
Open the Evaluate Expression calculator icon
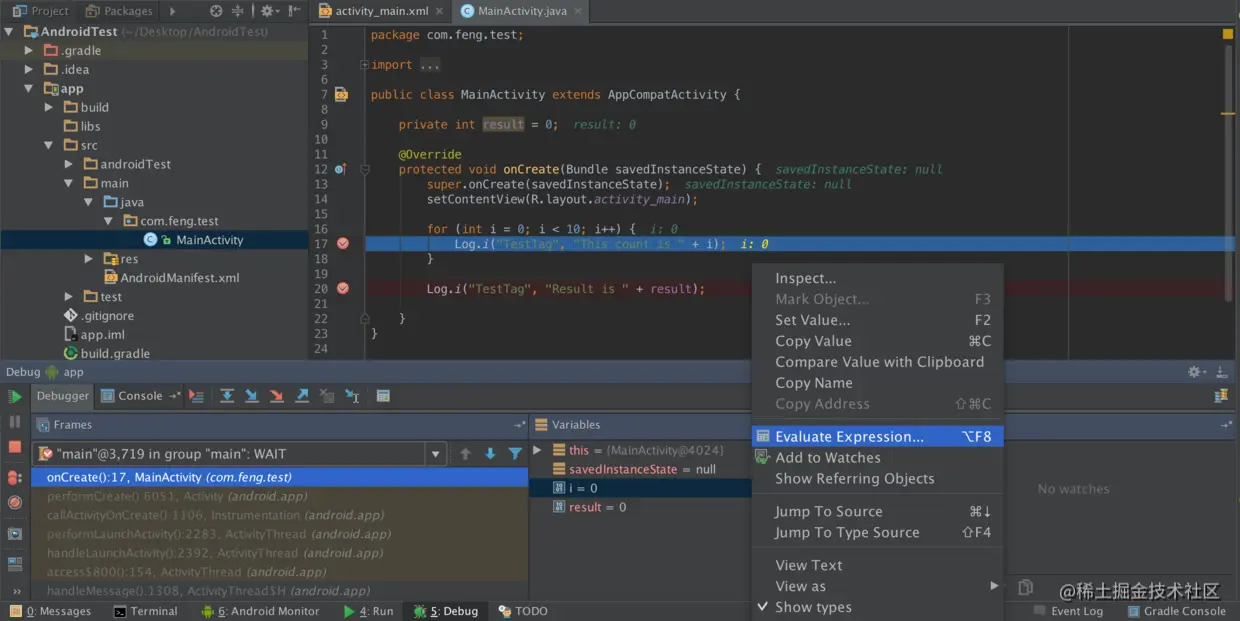383,397
